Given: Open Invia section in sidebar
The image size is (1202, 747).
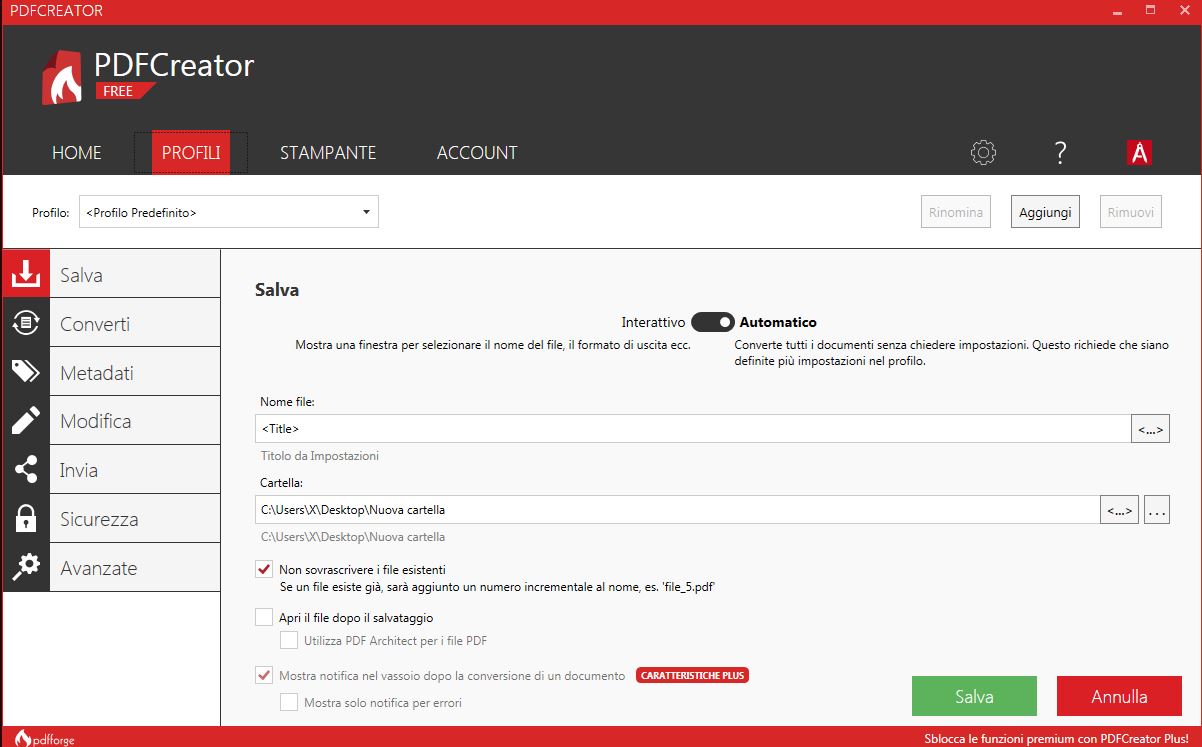Looking at the screenshot, I should pyautogui.click(x=111, y=470).
